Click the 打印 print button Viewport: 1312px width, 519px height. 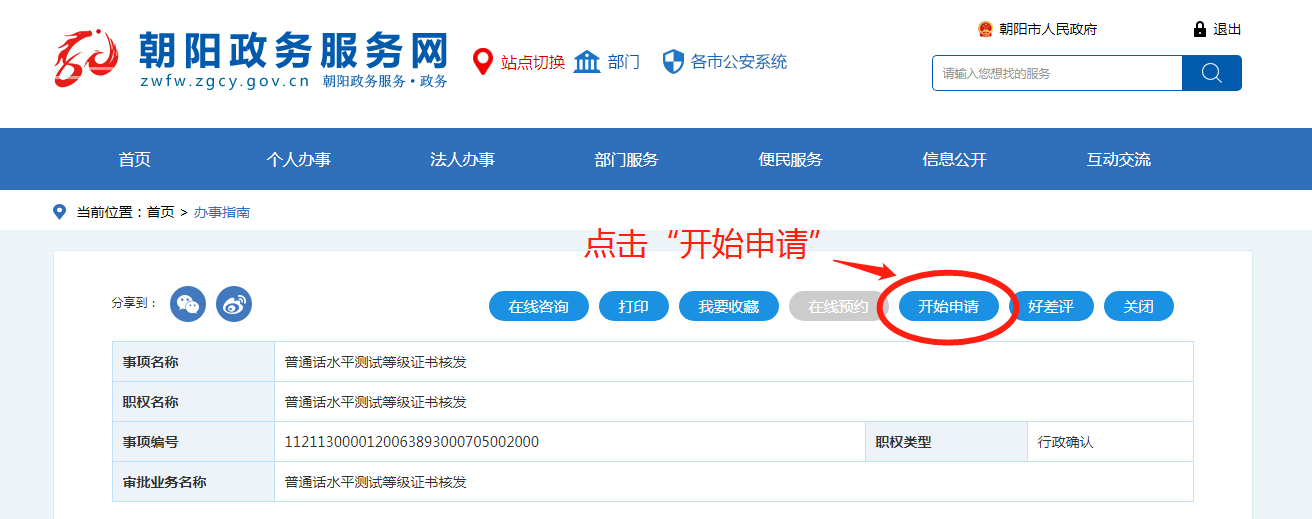click(634, 307)
